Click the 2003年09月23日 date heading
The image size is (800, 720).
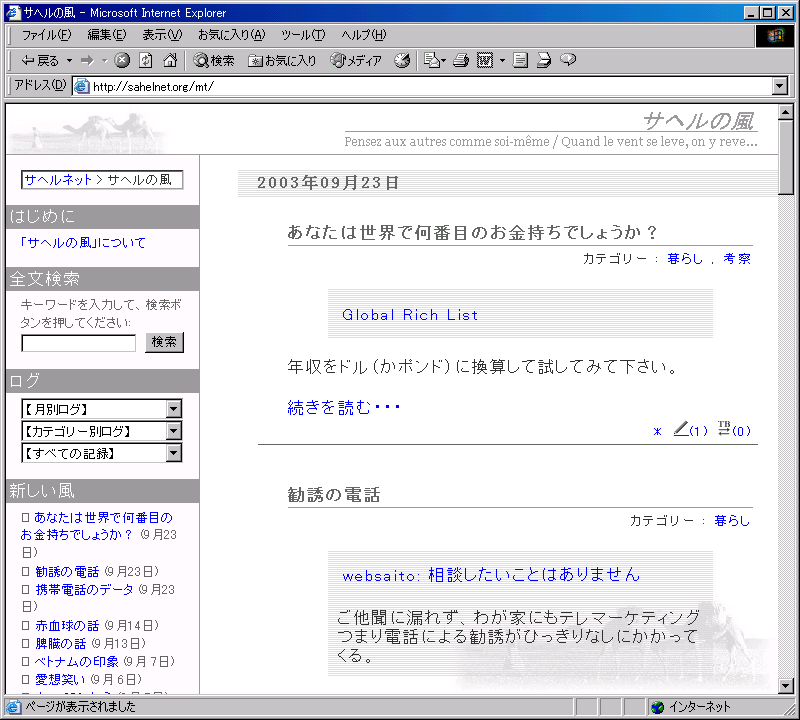(328, 183)
